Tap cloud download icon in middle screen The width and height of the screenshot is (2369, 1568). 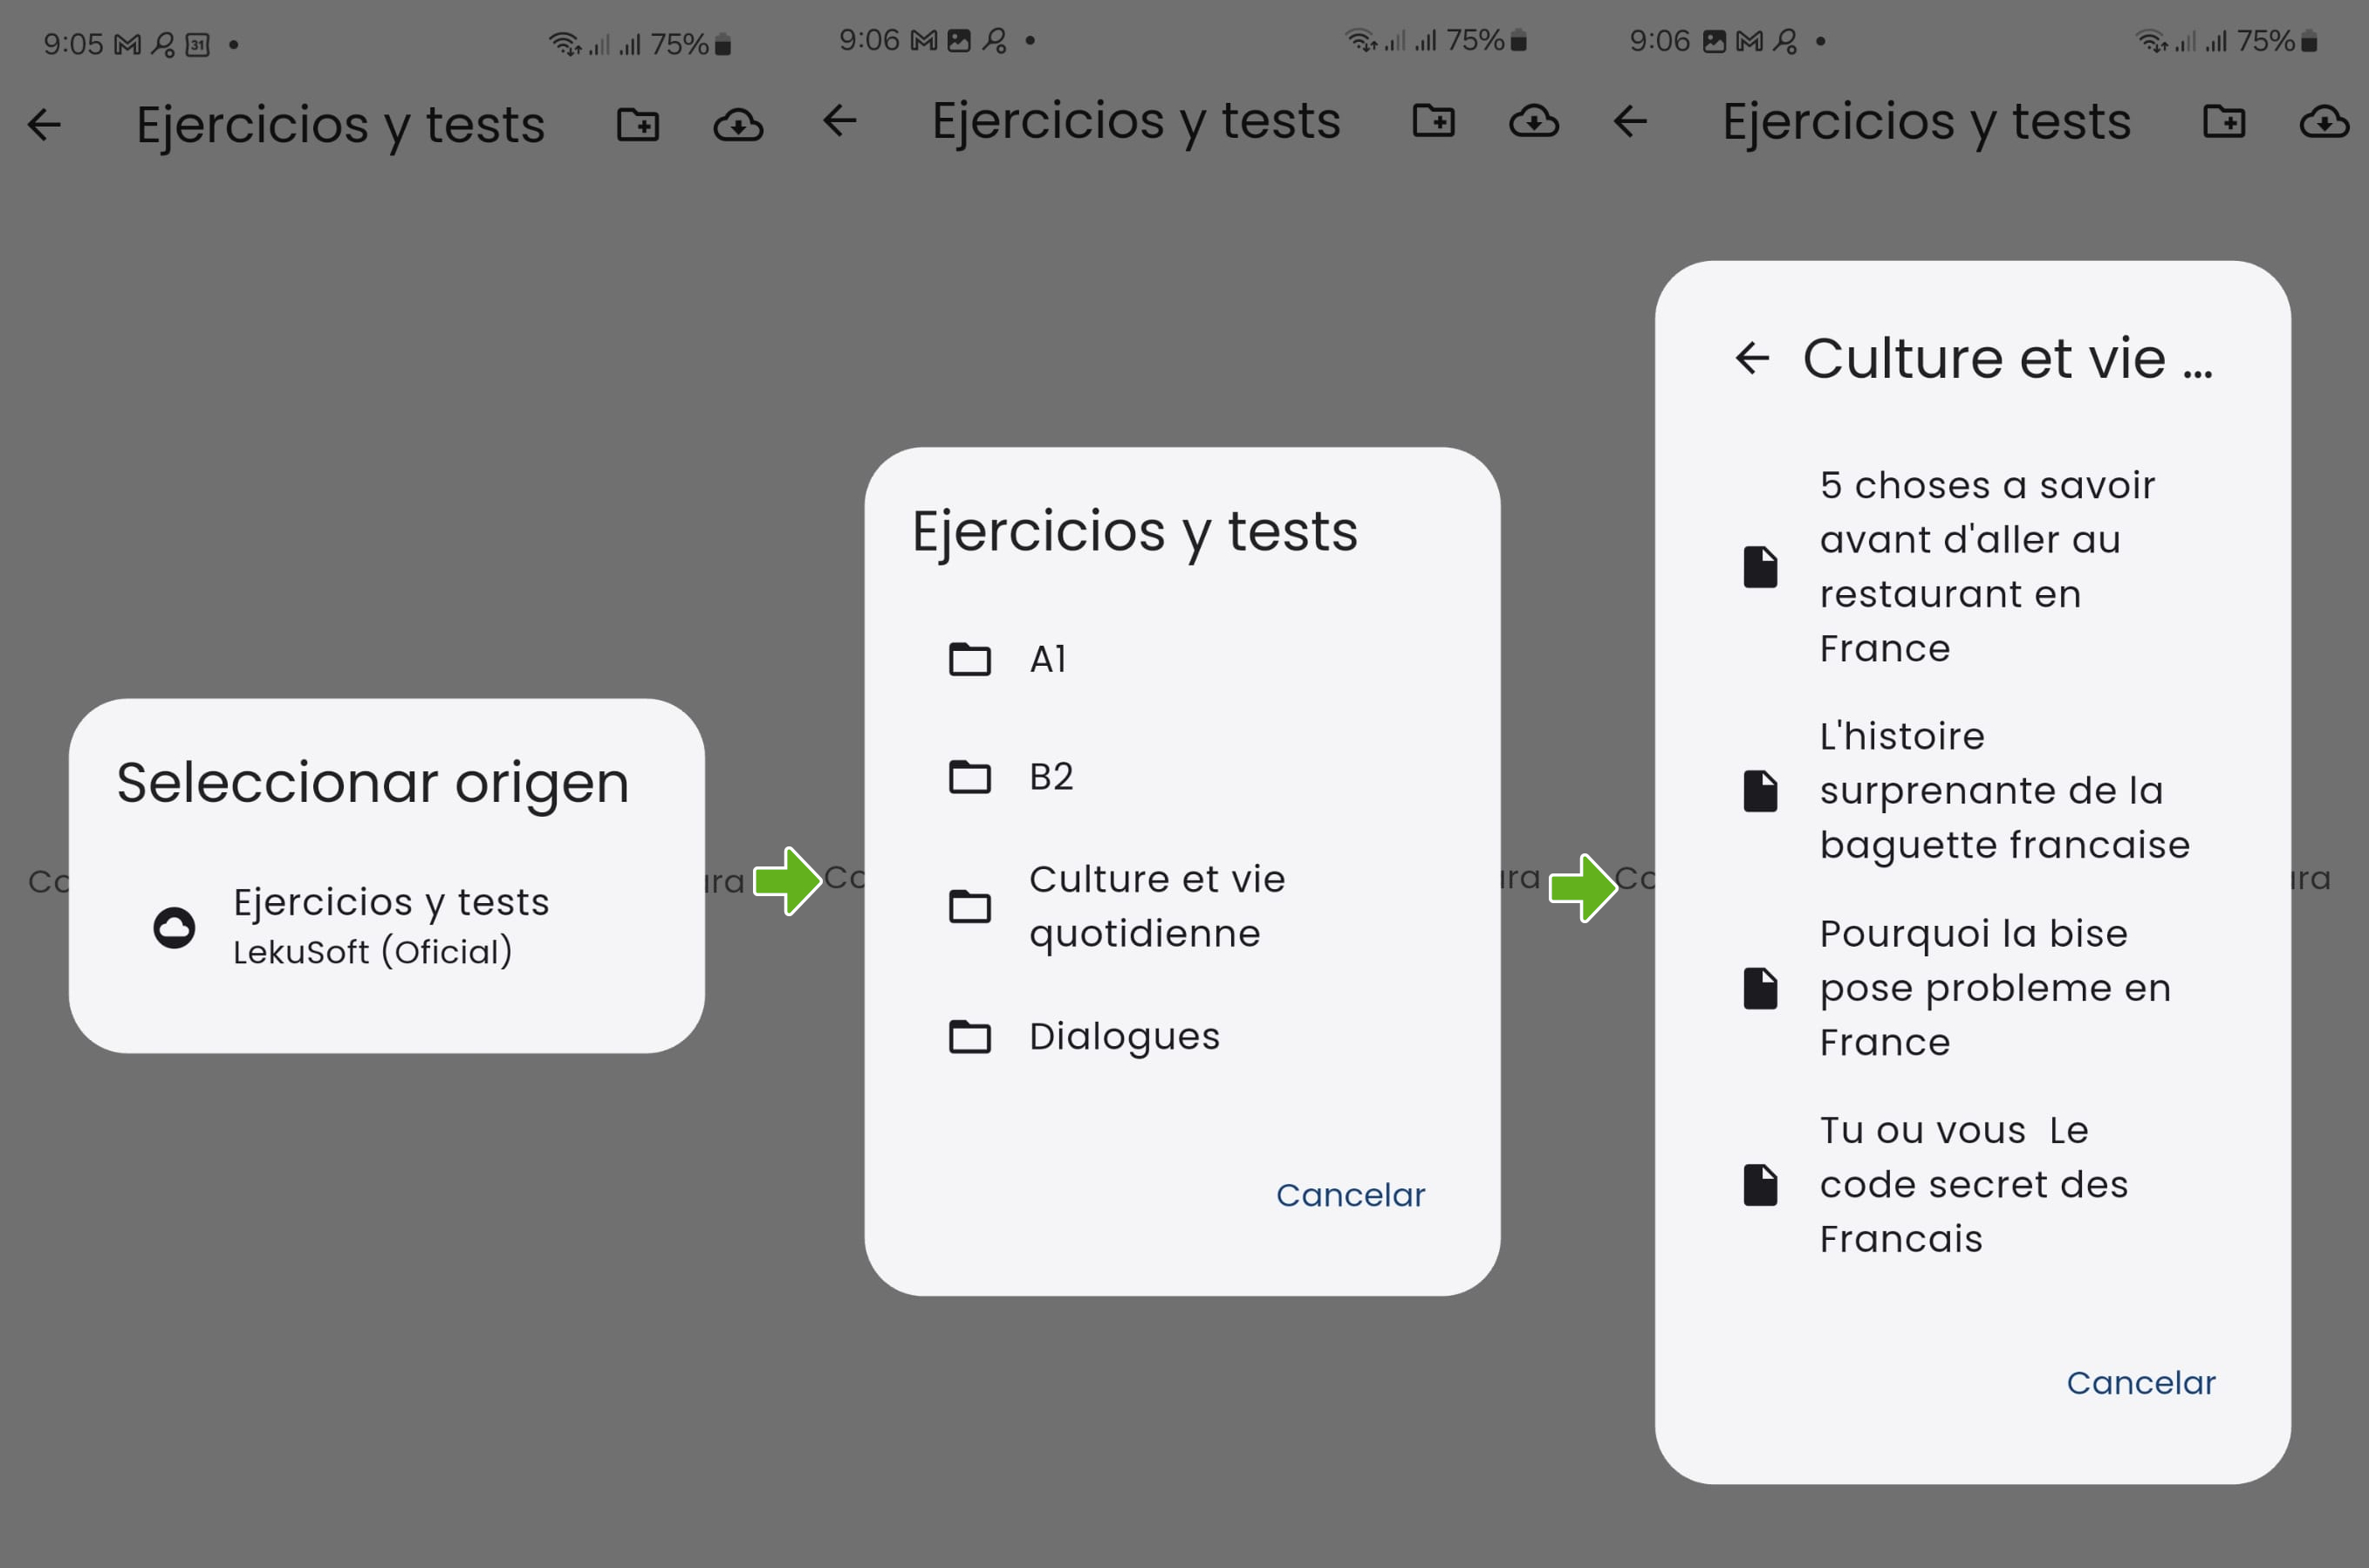point(1534,121)
